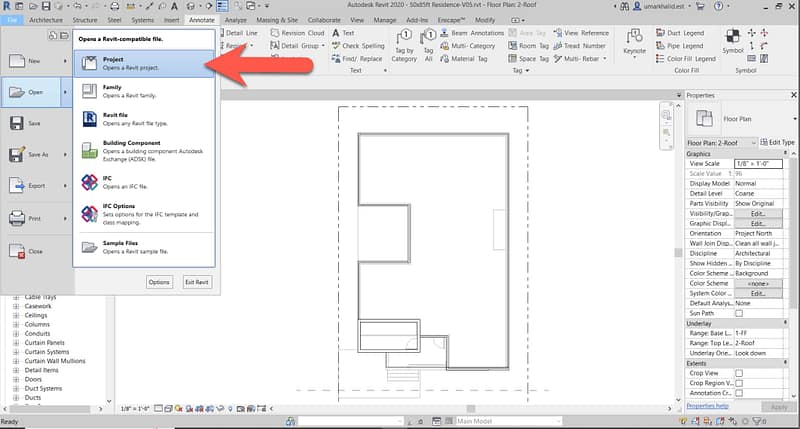Open the Properties help link
The width and height of the screenshot is (800, 429).
point(707,406)
